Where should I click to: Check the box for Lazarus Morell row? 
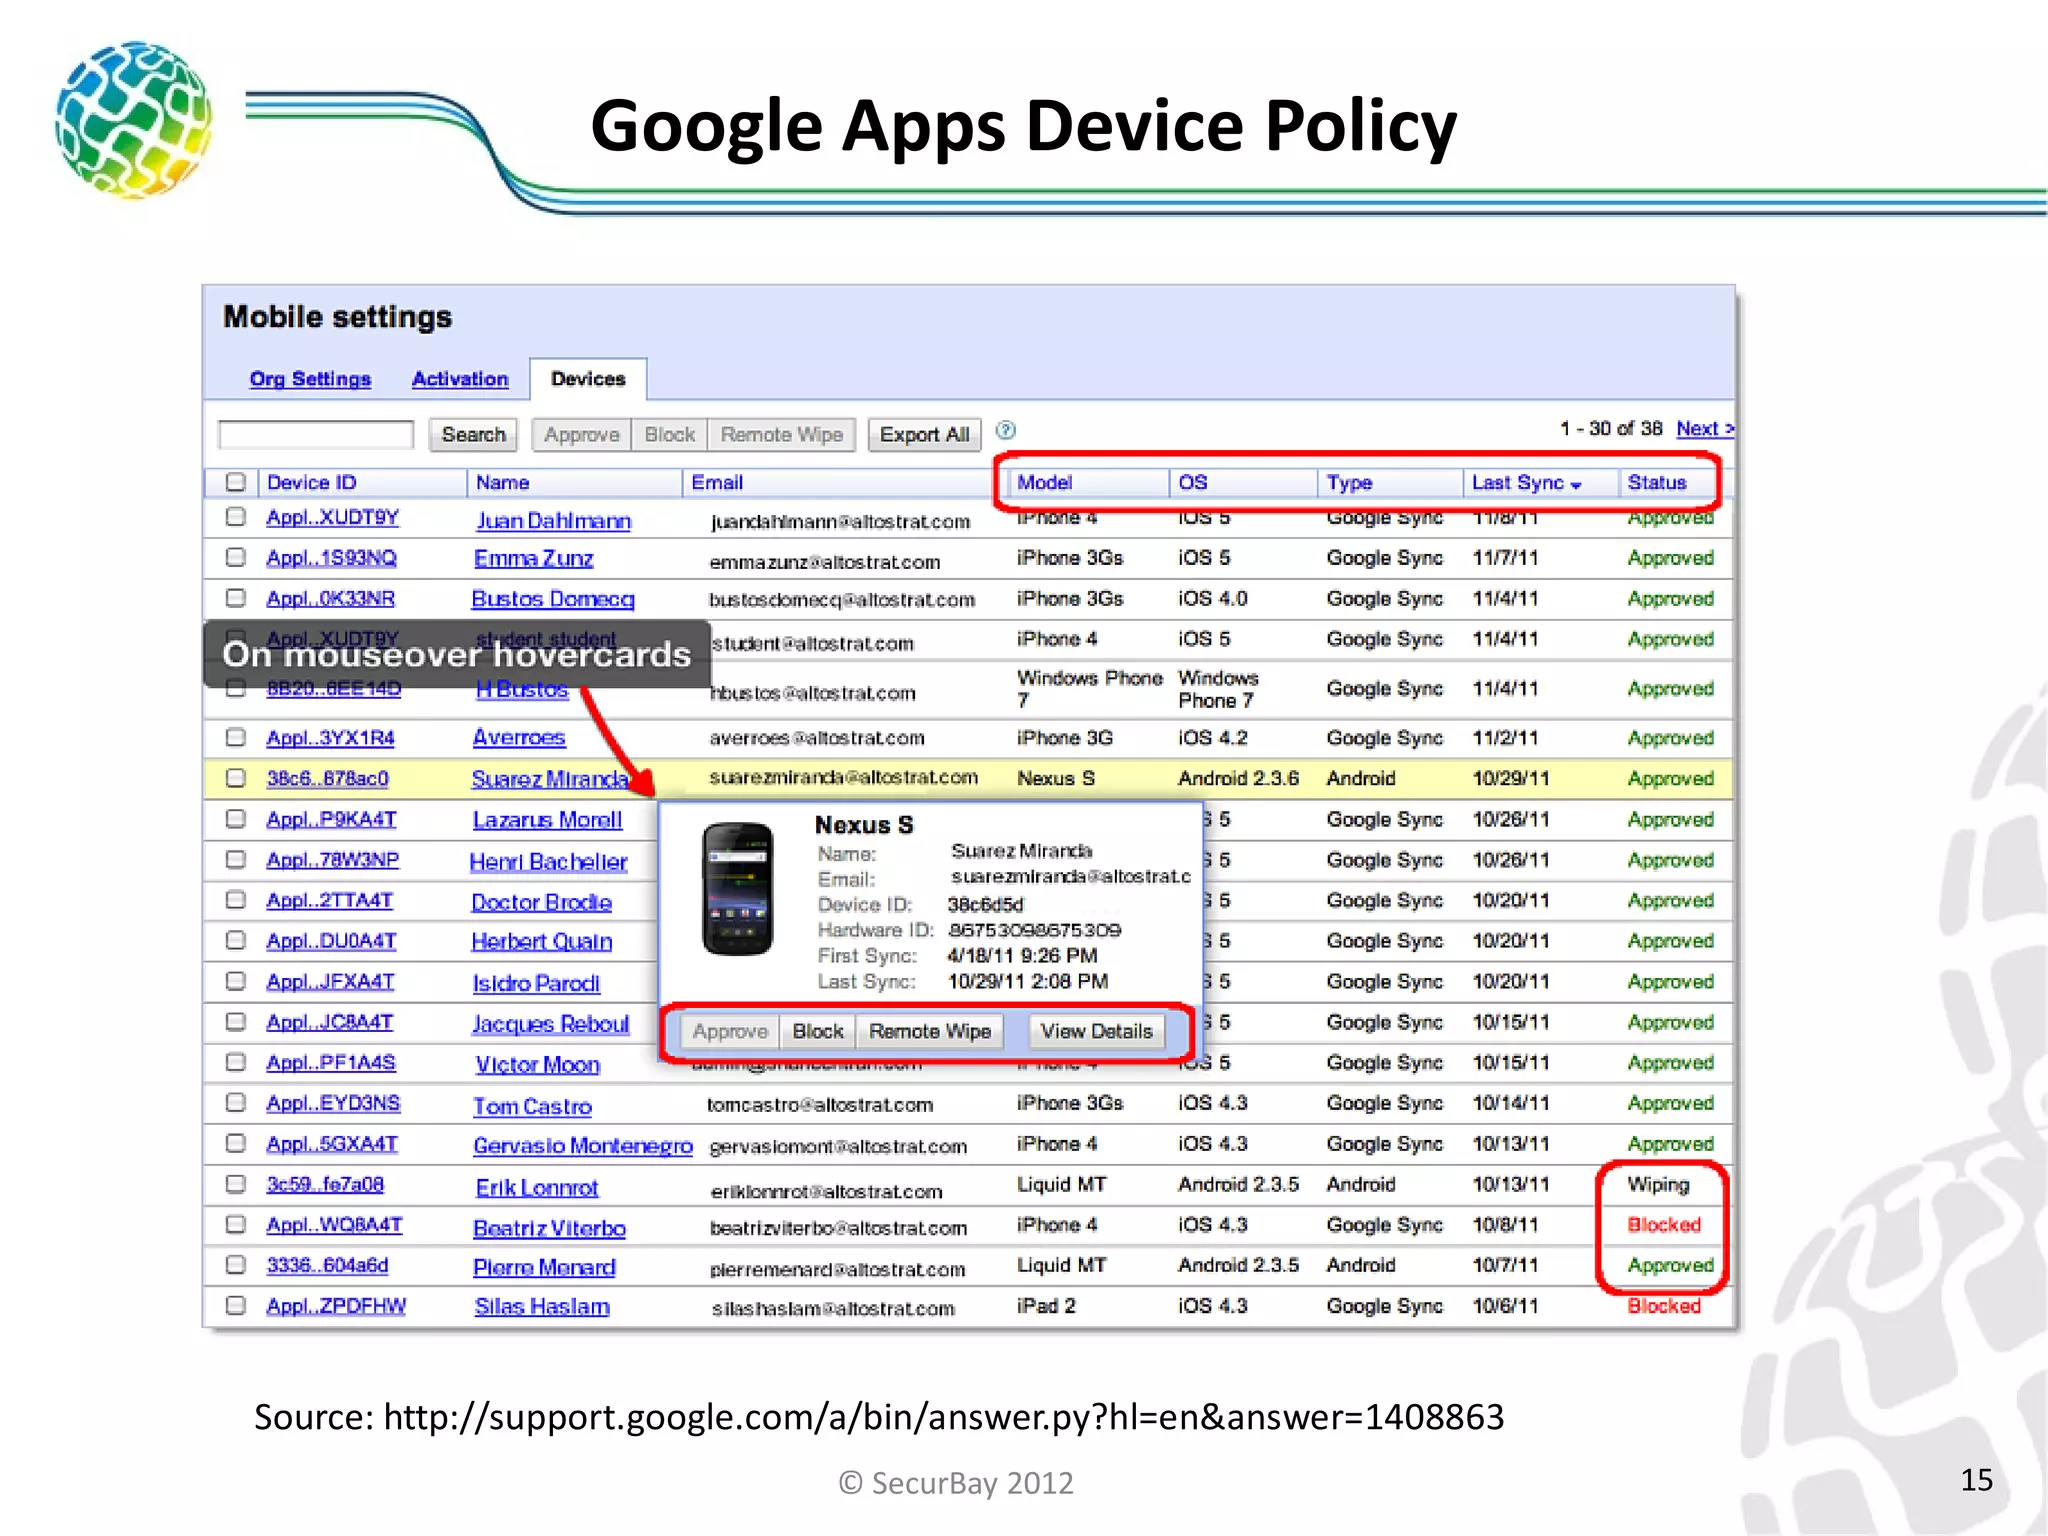pos(236,819)
